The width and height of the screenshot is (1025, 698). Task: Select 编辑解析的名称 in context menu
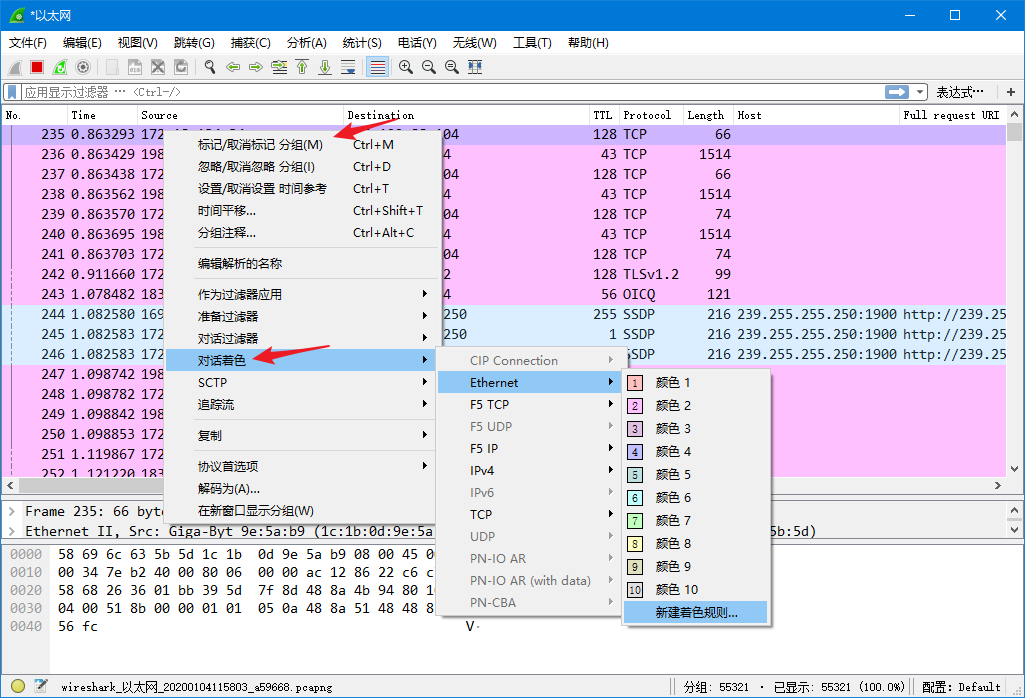pyautogui.click(x=301, y=264)
